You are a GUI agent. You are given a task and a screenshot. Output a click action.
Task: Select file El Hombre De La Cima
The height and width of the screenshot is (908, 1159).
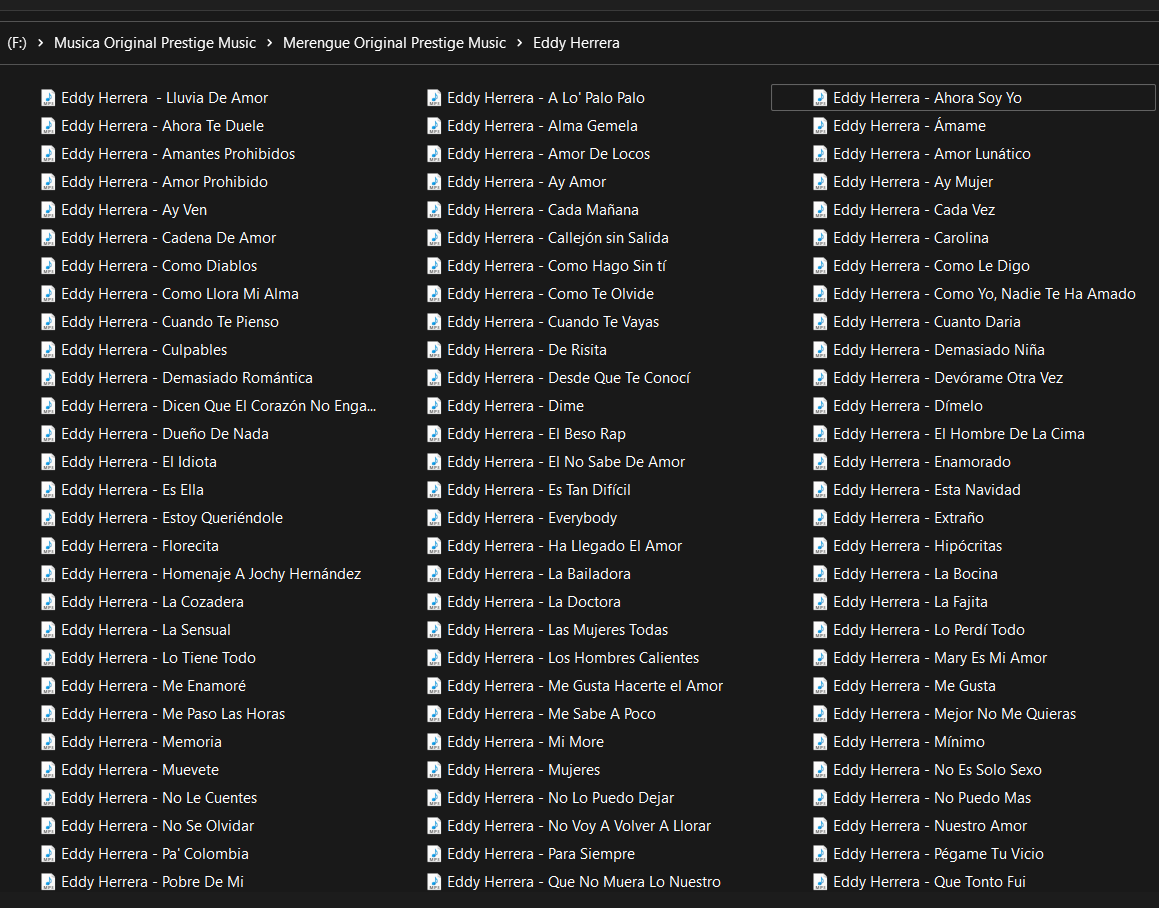click(949, 434)
